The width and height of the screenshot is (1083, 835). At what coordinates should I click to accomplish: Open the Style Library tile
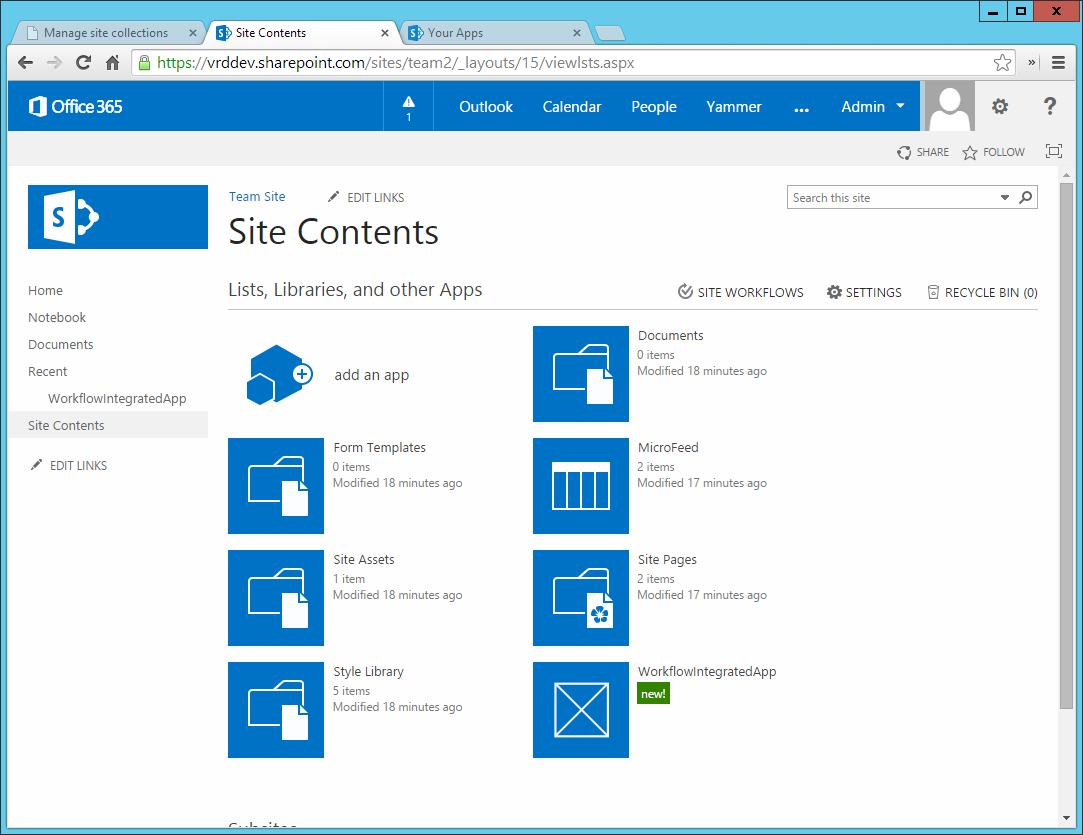(276, 710)
